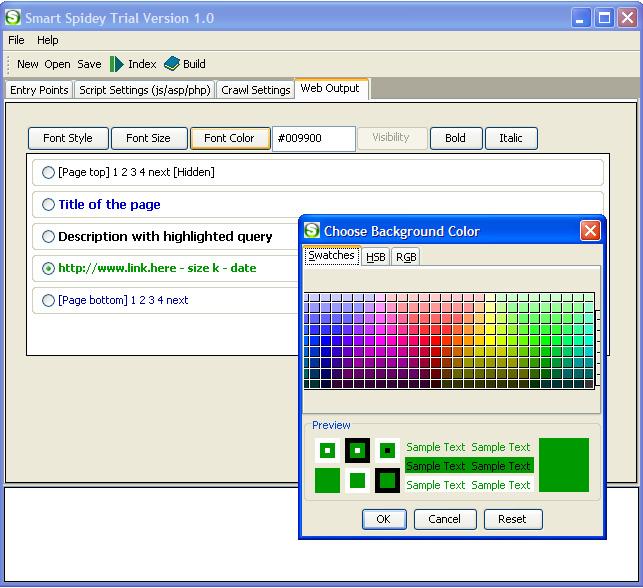643x588 pixels.
Task: Click New in the toolbar
Action: [x=28, y=64]
